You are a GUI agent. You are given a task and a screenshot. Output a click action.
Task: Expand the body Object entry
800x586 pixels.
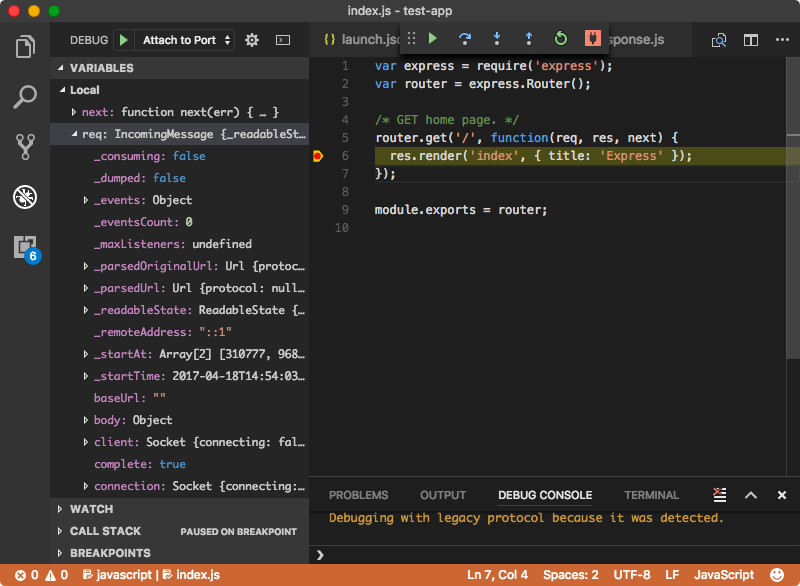(86, 420)
